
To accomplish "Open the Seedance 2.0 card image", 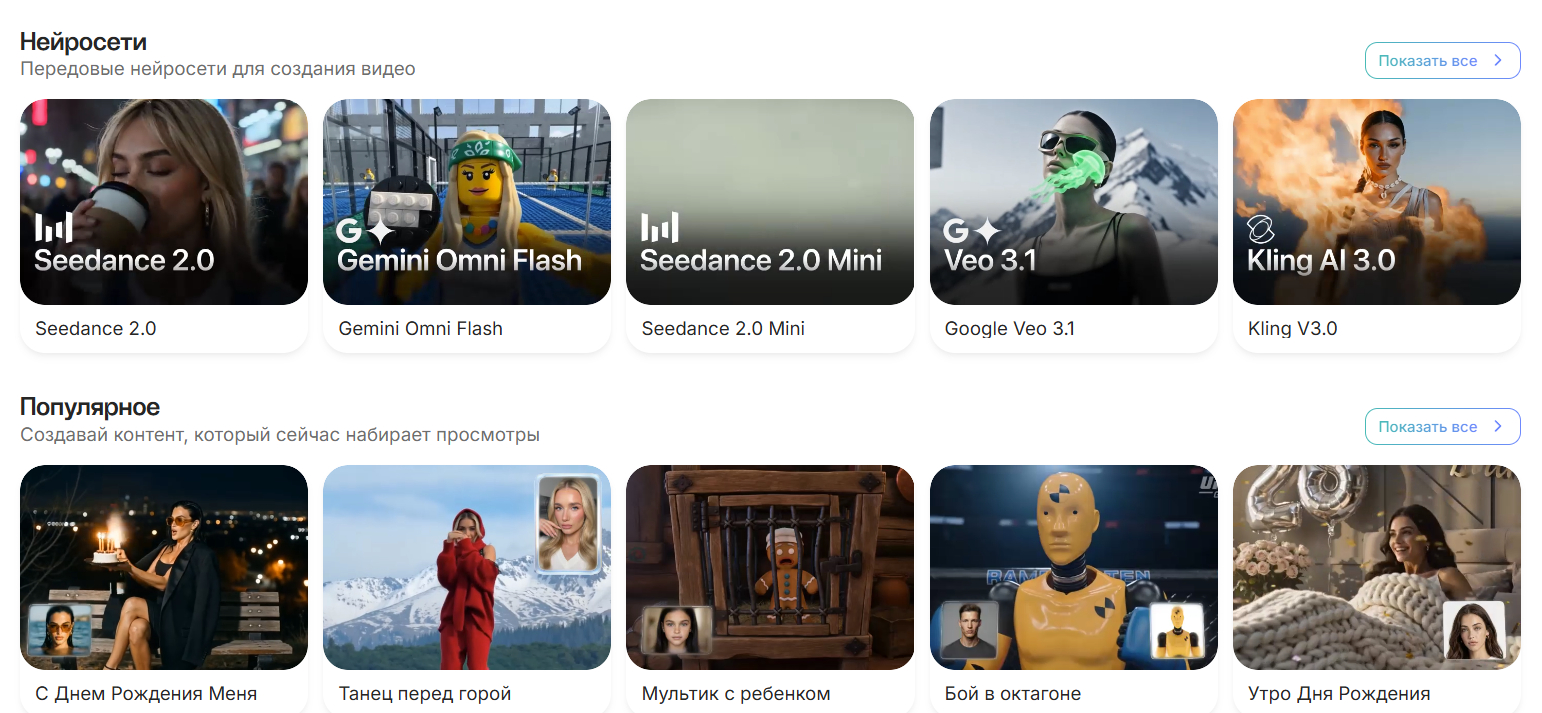I will click(164, 202).
